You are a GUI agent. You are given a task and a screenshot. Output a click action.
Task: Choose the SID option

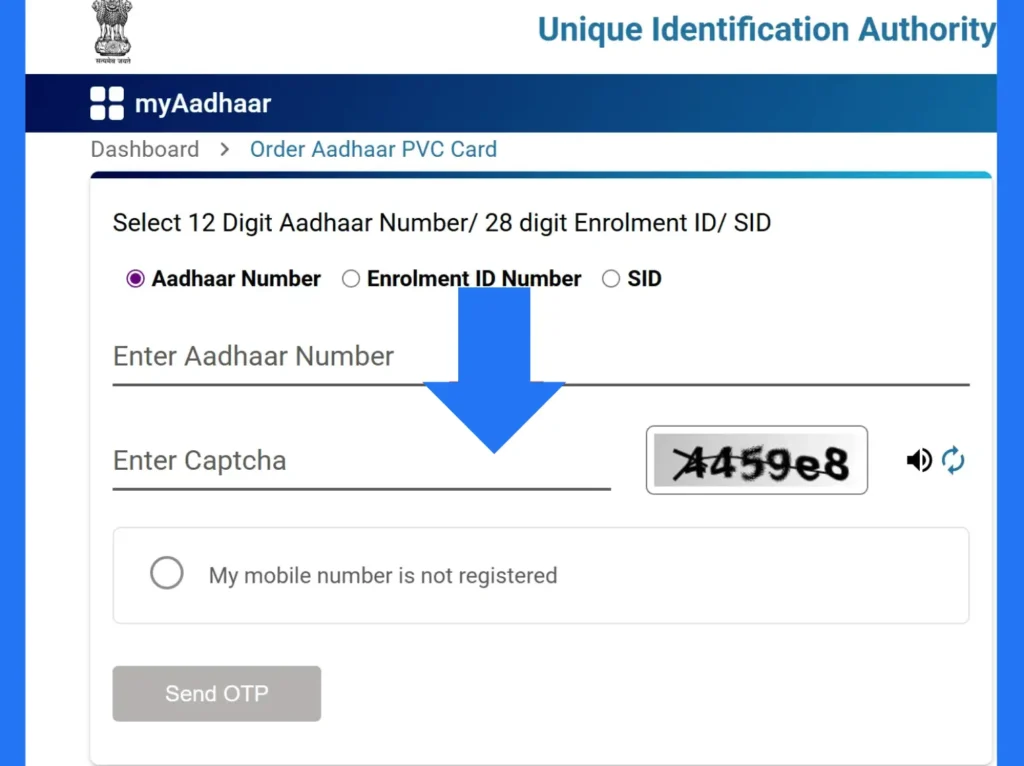click(611, 279)
